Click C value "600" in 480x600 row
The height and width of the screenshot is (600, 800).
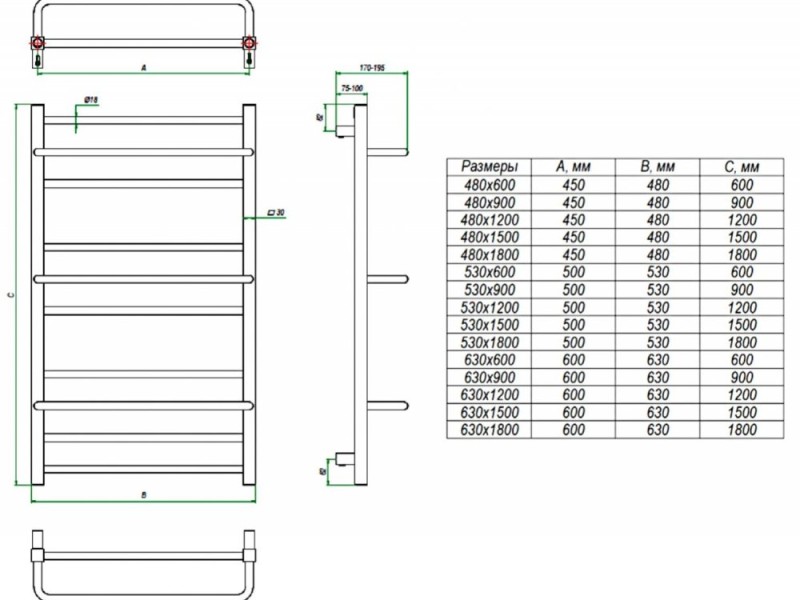coord(741,185)
